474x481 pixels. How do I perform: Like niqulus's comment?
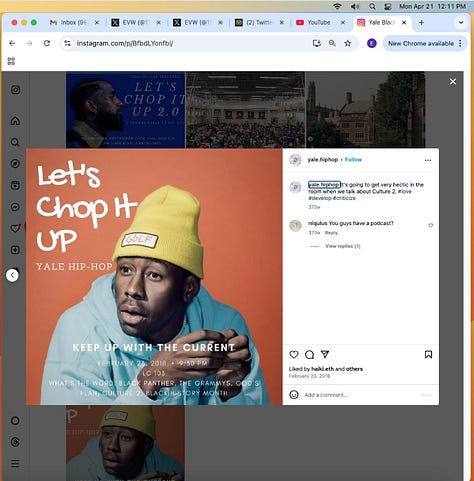pyautogui.click(x=431, y=225)
